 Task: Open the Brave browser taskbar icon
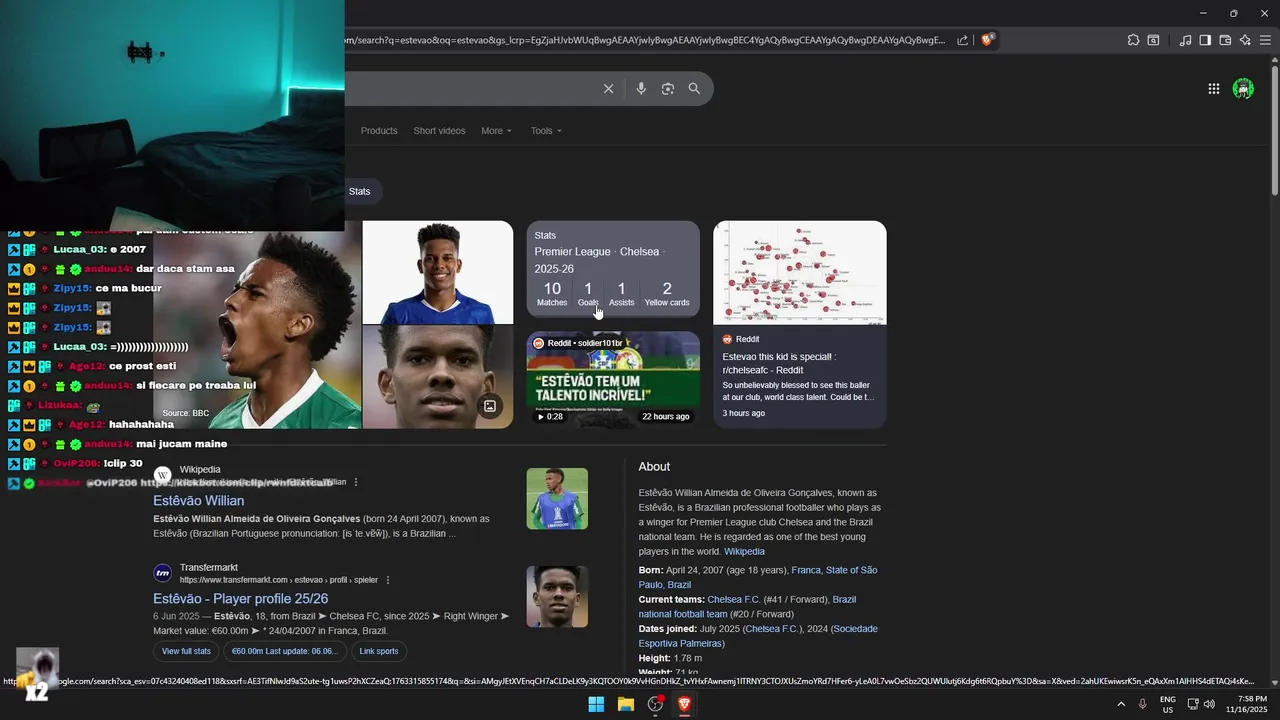(x=685, y=704)
